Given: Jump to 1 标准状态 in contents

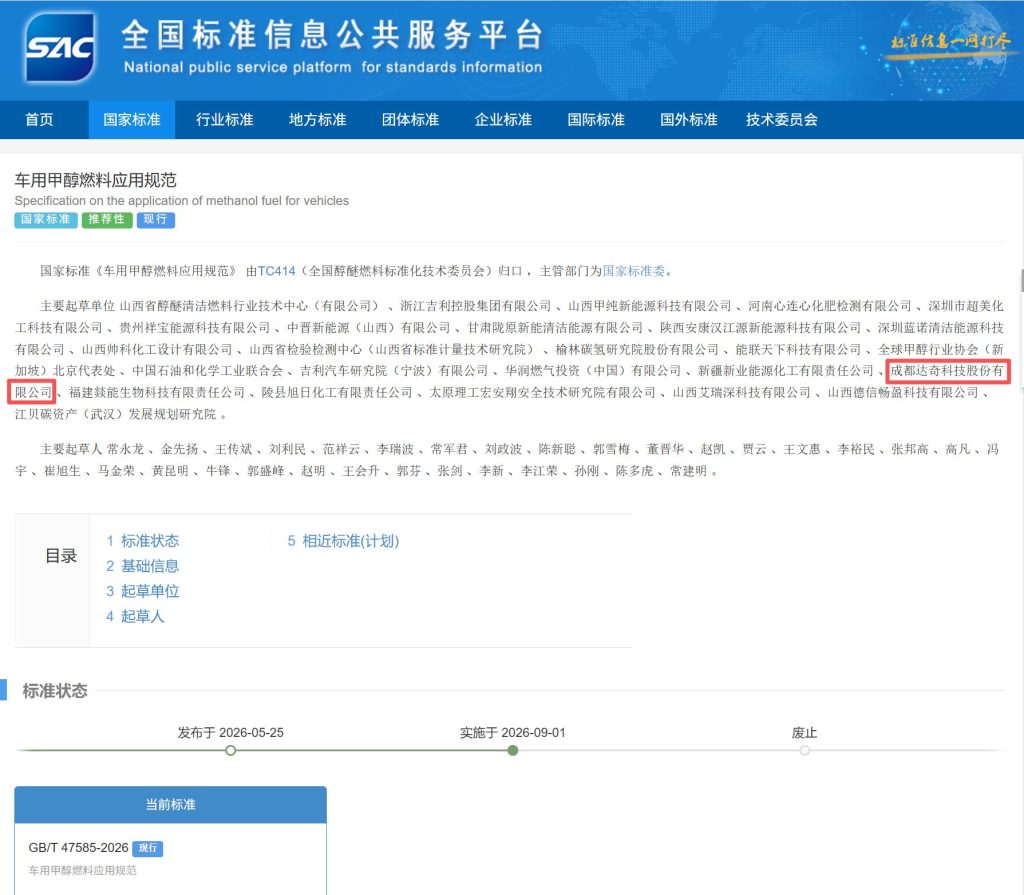Looking at the screenshot, I should (x=142, y=541).
